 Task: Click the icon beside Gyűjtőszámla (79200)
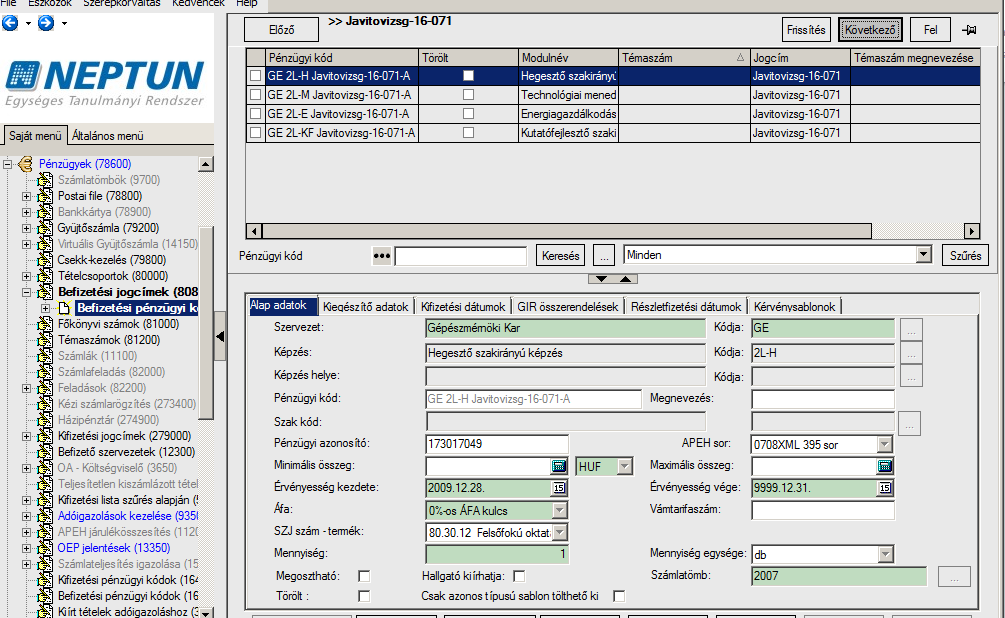(45, 228)
